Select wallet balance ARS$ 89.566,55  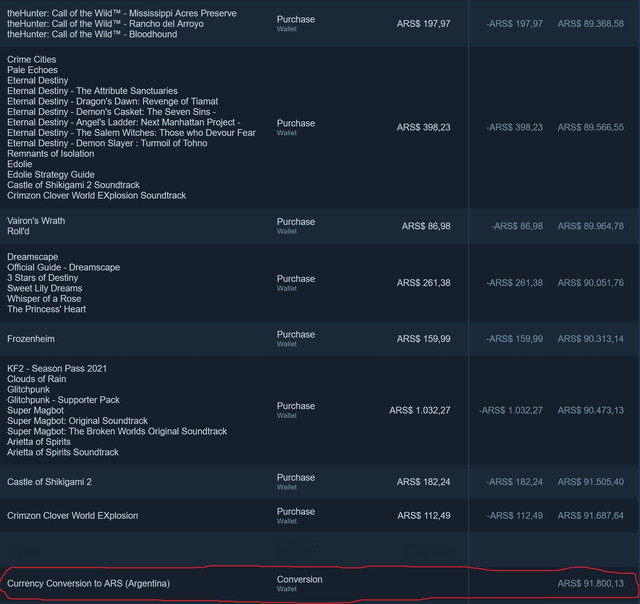[x=591, y=127]
